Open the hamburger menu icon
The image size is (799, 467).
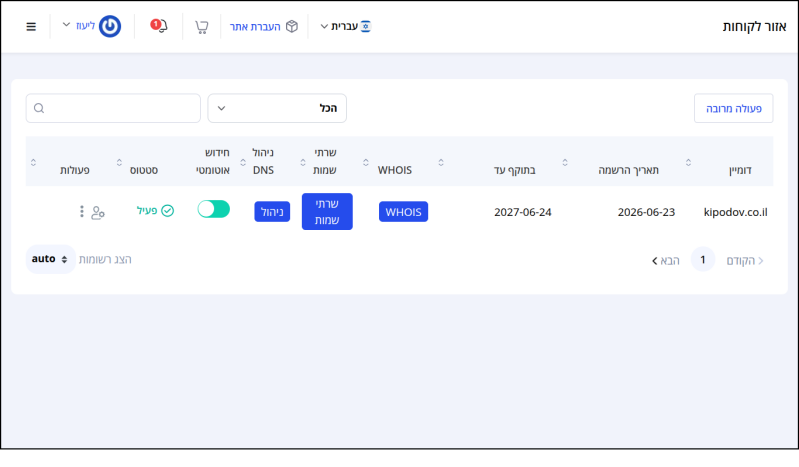coord(31,27)
